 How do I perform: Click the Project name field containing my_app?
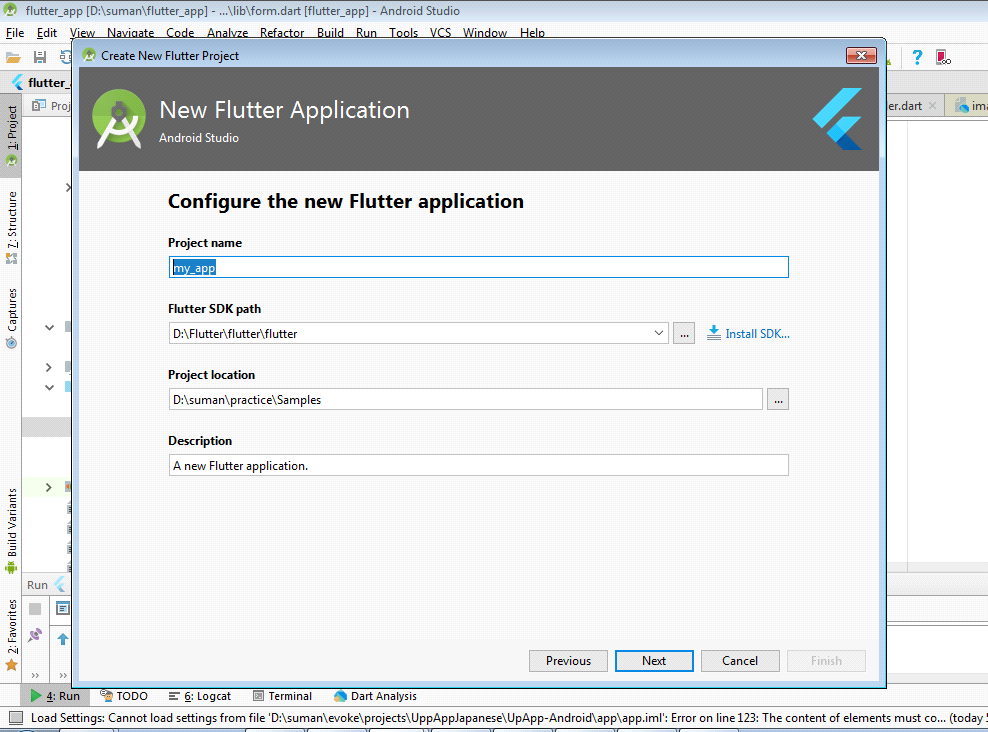(x=478, y=267)
